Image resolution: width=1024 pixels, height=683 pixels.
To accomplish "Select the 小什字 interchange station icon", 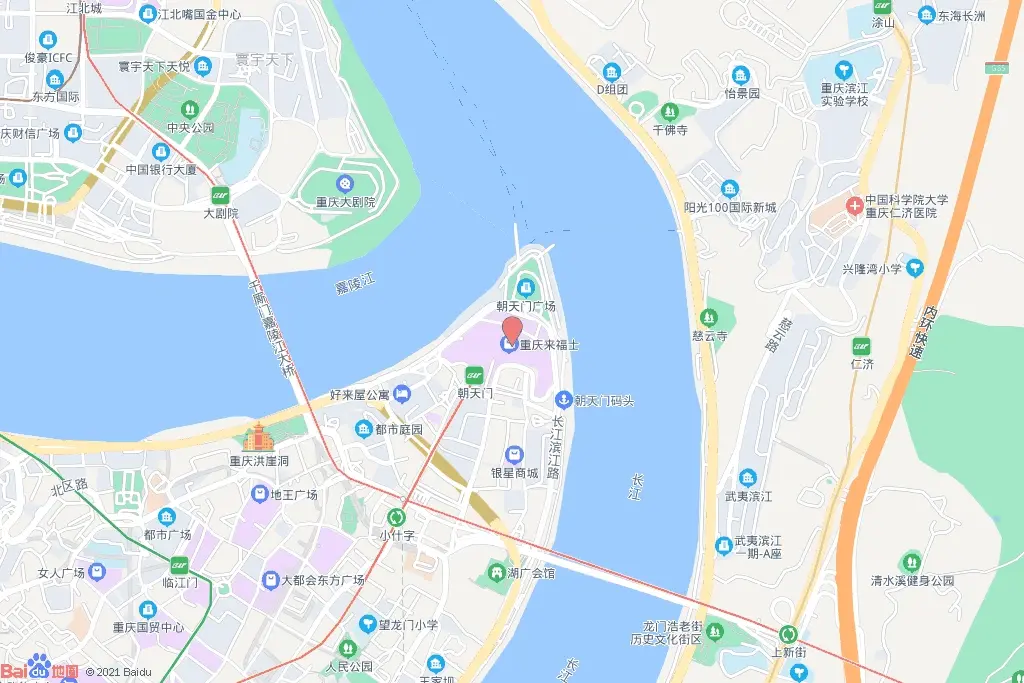I will click(396, 518).
